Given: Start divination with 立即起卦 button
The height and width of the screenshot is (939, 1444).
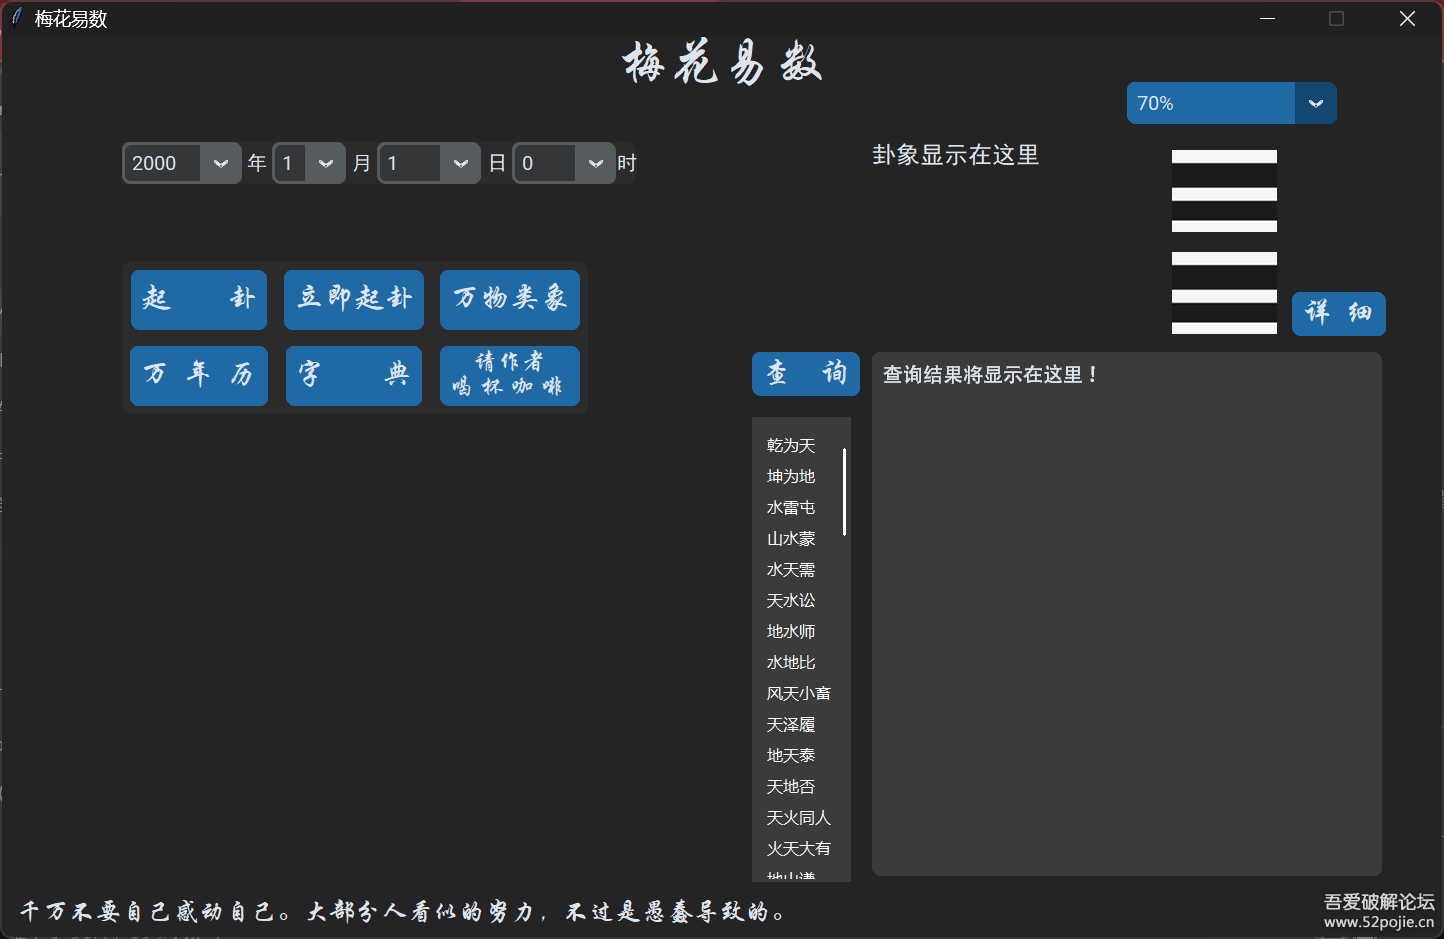Looking at the screenshot, I should 354,299.
